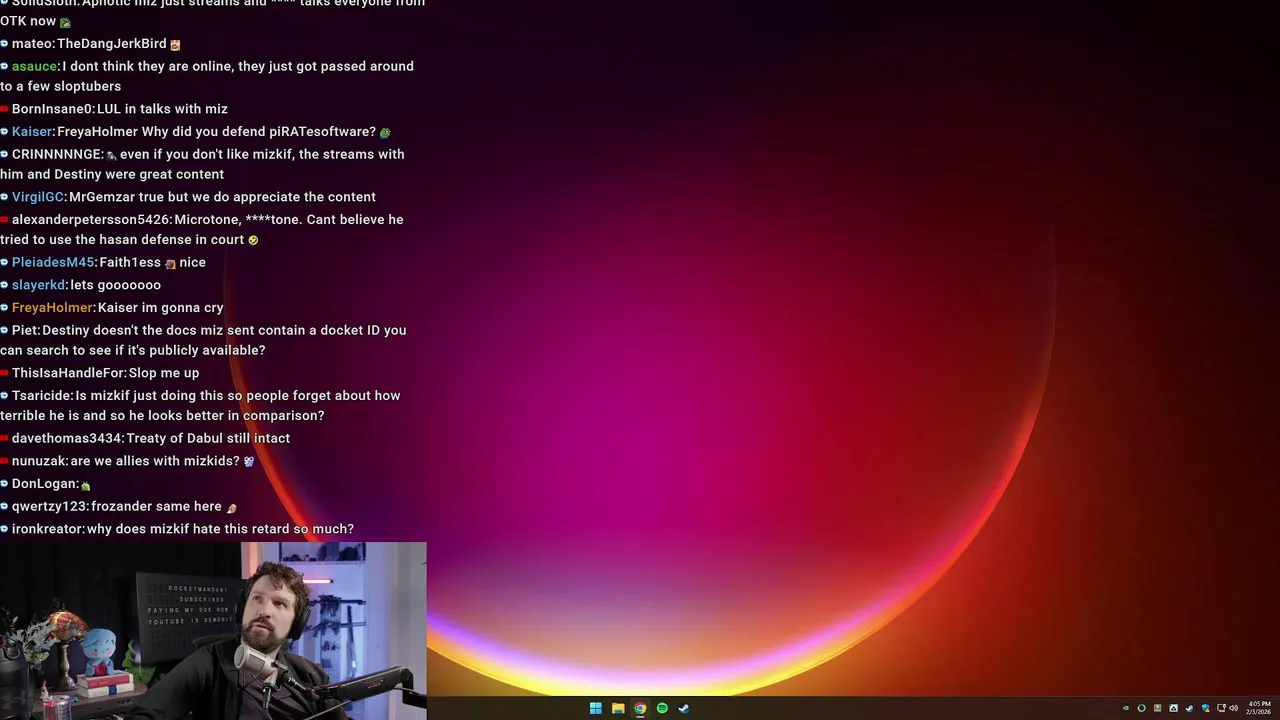Viewport: 1280px width, 720px height.
Task: Click the emote in PleiadesM45's Faith1ess message
Action: 170,263
